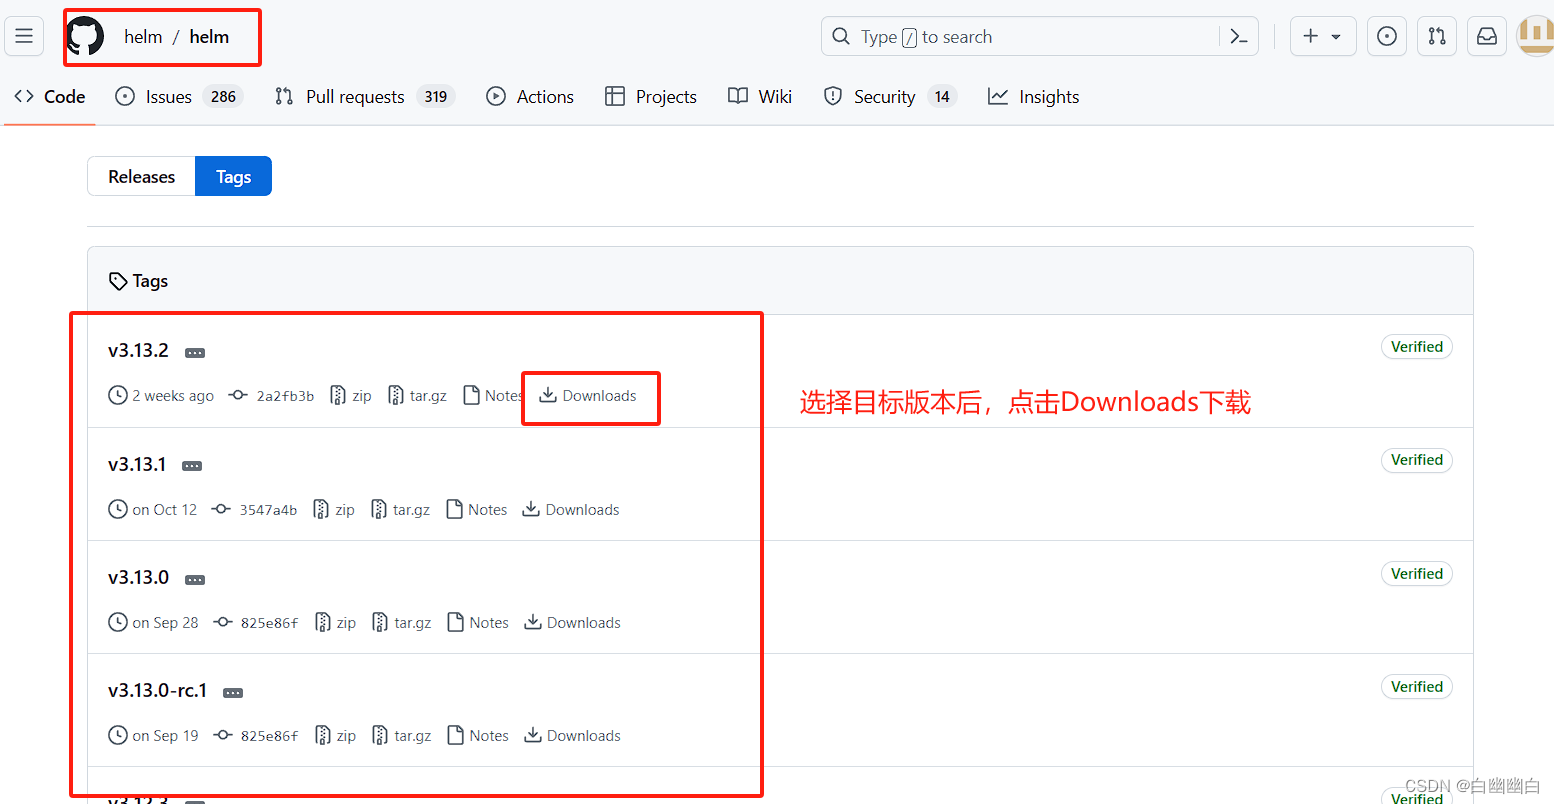Switch to the Projects tab
The width and height of the screenshot is (1554, 804).
651,97
